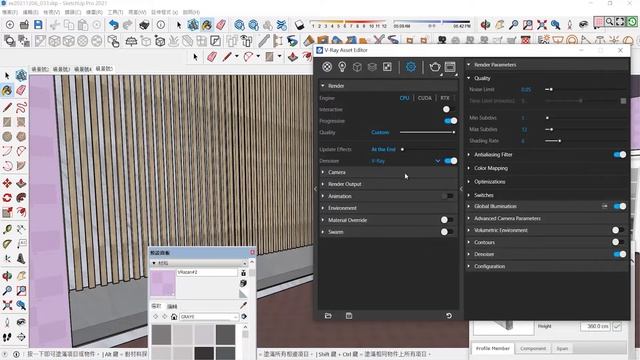The height and width of the screenshot is (360, 640).
Task: Select the Paint Bucket tool in left toolbar
Action: pos(7,90)
